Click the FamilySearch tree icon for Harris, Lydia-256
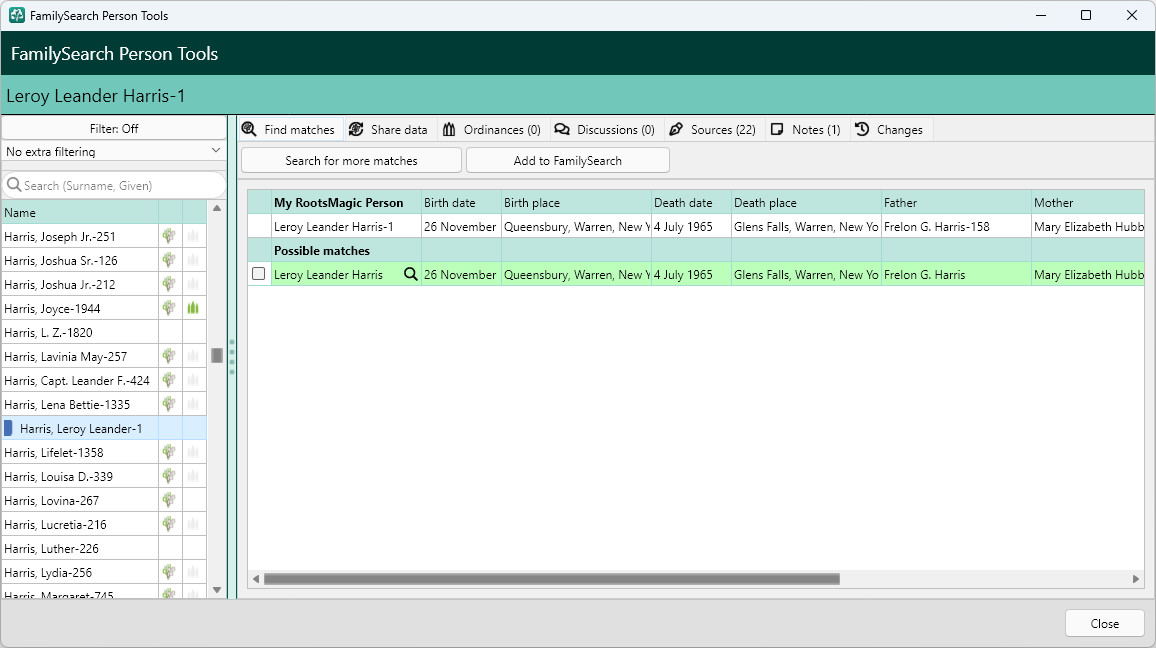Image resolution: width=1156 pixels, height=648 pixels. [x=170, y=572]
